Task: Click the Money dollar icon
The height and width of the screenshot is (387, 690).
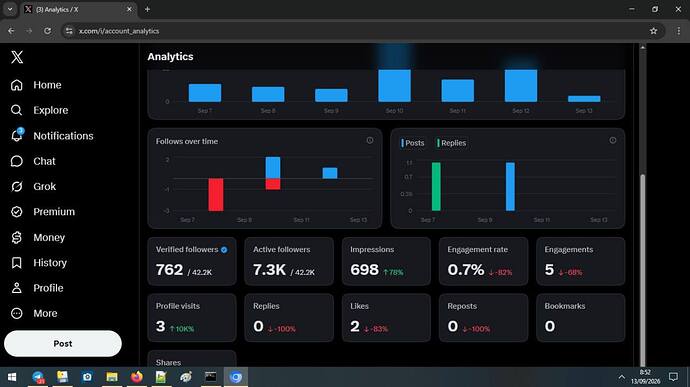Action: pos(17,237)
